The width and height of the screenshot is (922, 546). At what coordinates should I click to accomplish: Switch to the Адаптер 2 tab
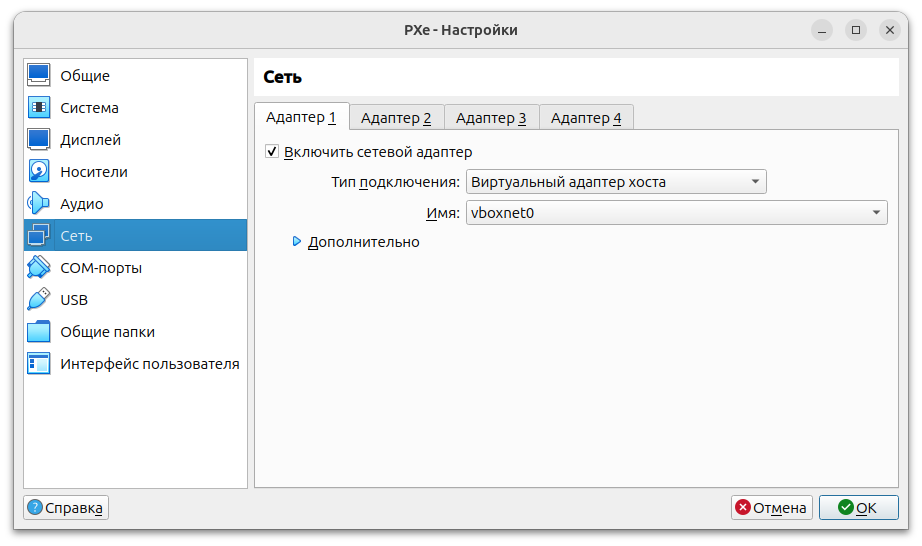tap(396, 118)
